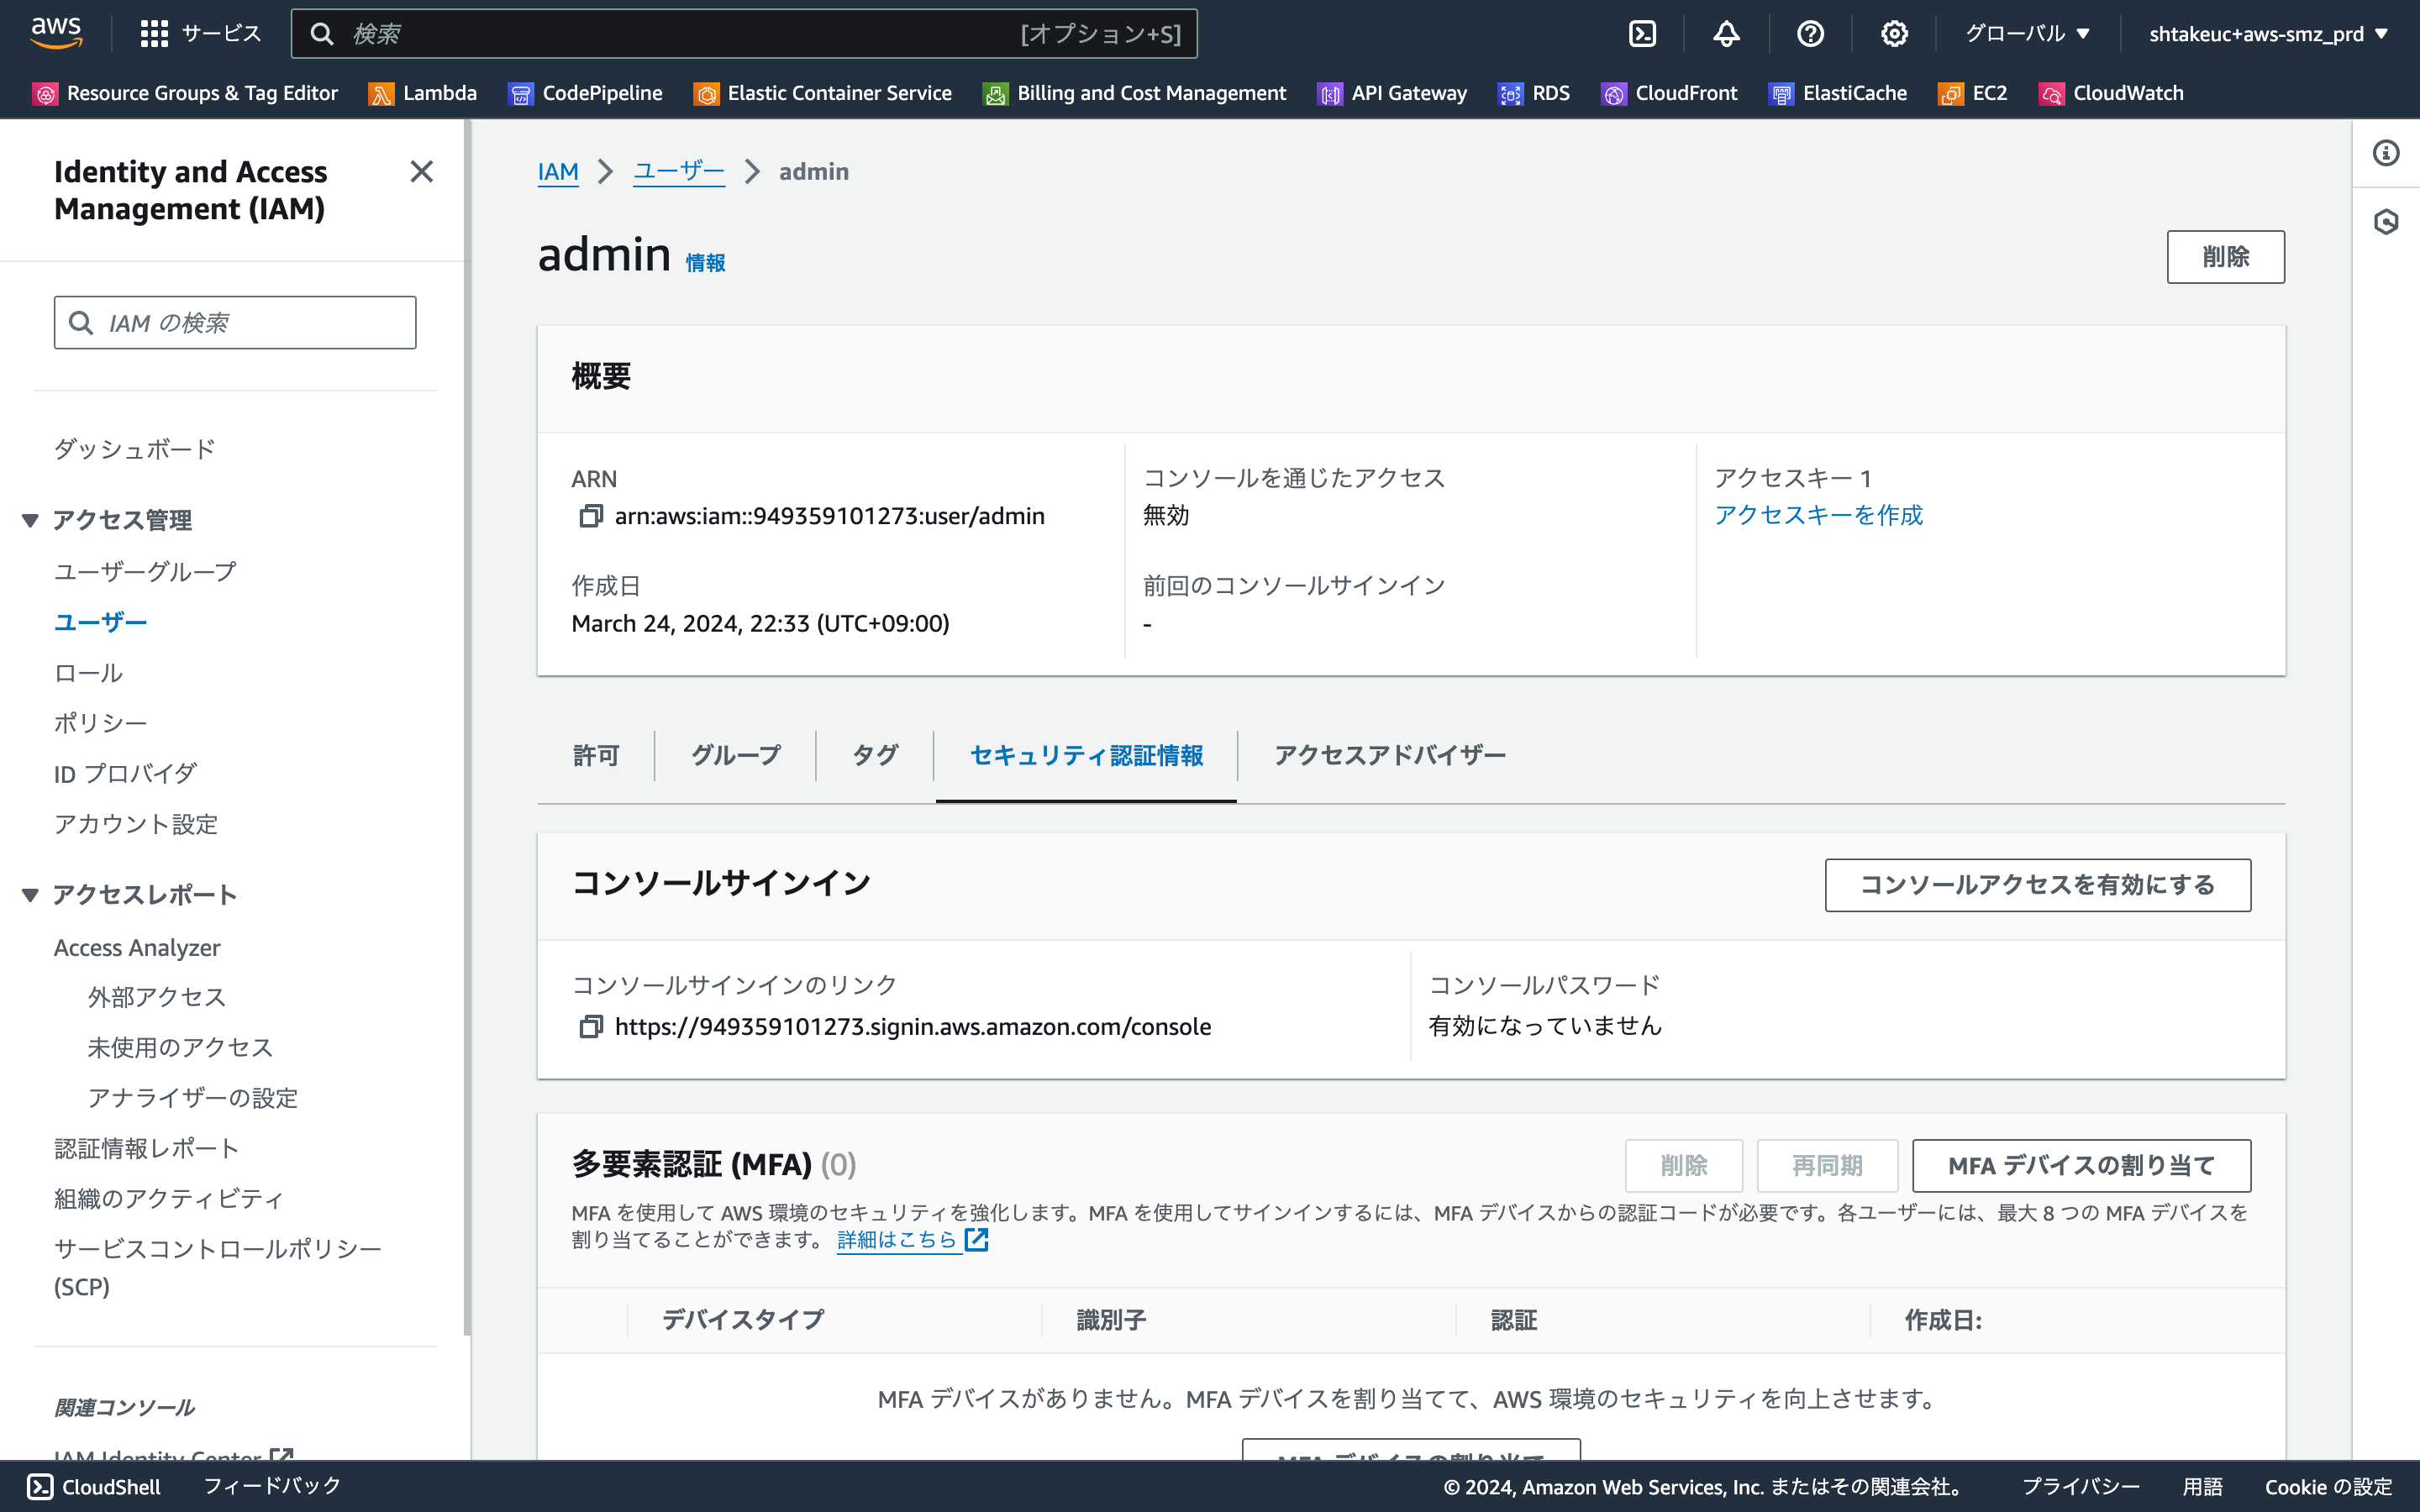
Task: Open the Lambda favorite shortcut
Action: point(423,93)
